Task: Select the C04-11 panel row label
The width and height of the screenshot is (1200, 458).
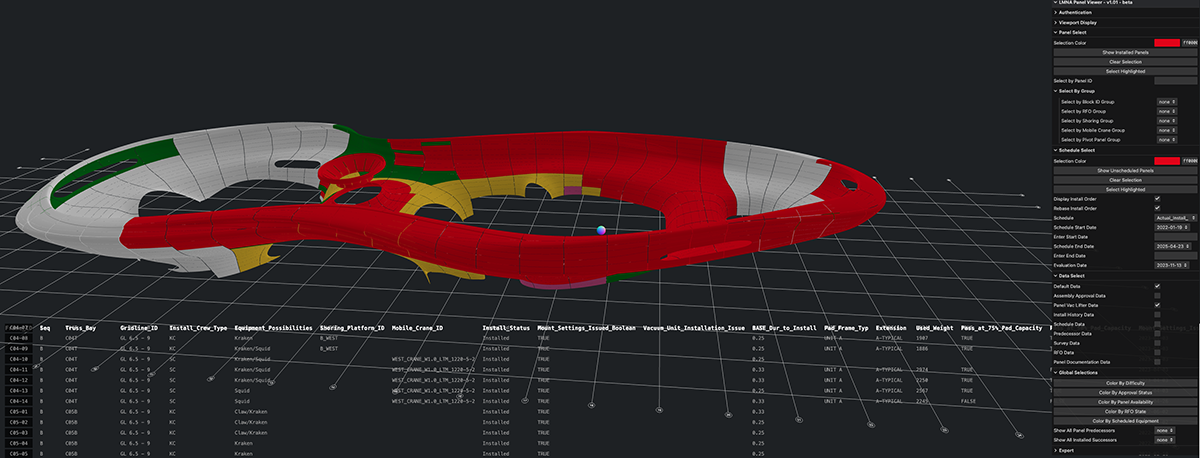Action: (x=17, y=370)
